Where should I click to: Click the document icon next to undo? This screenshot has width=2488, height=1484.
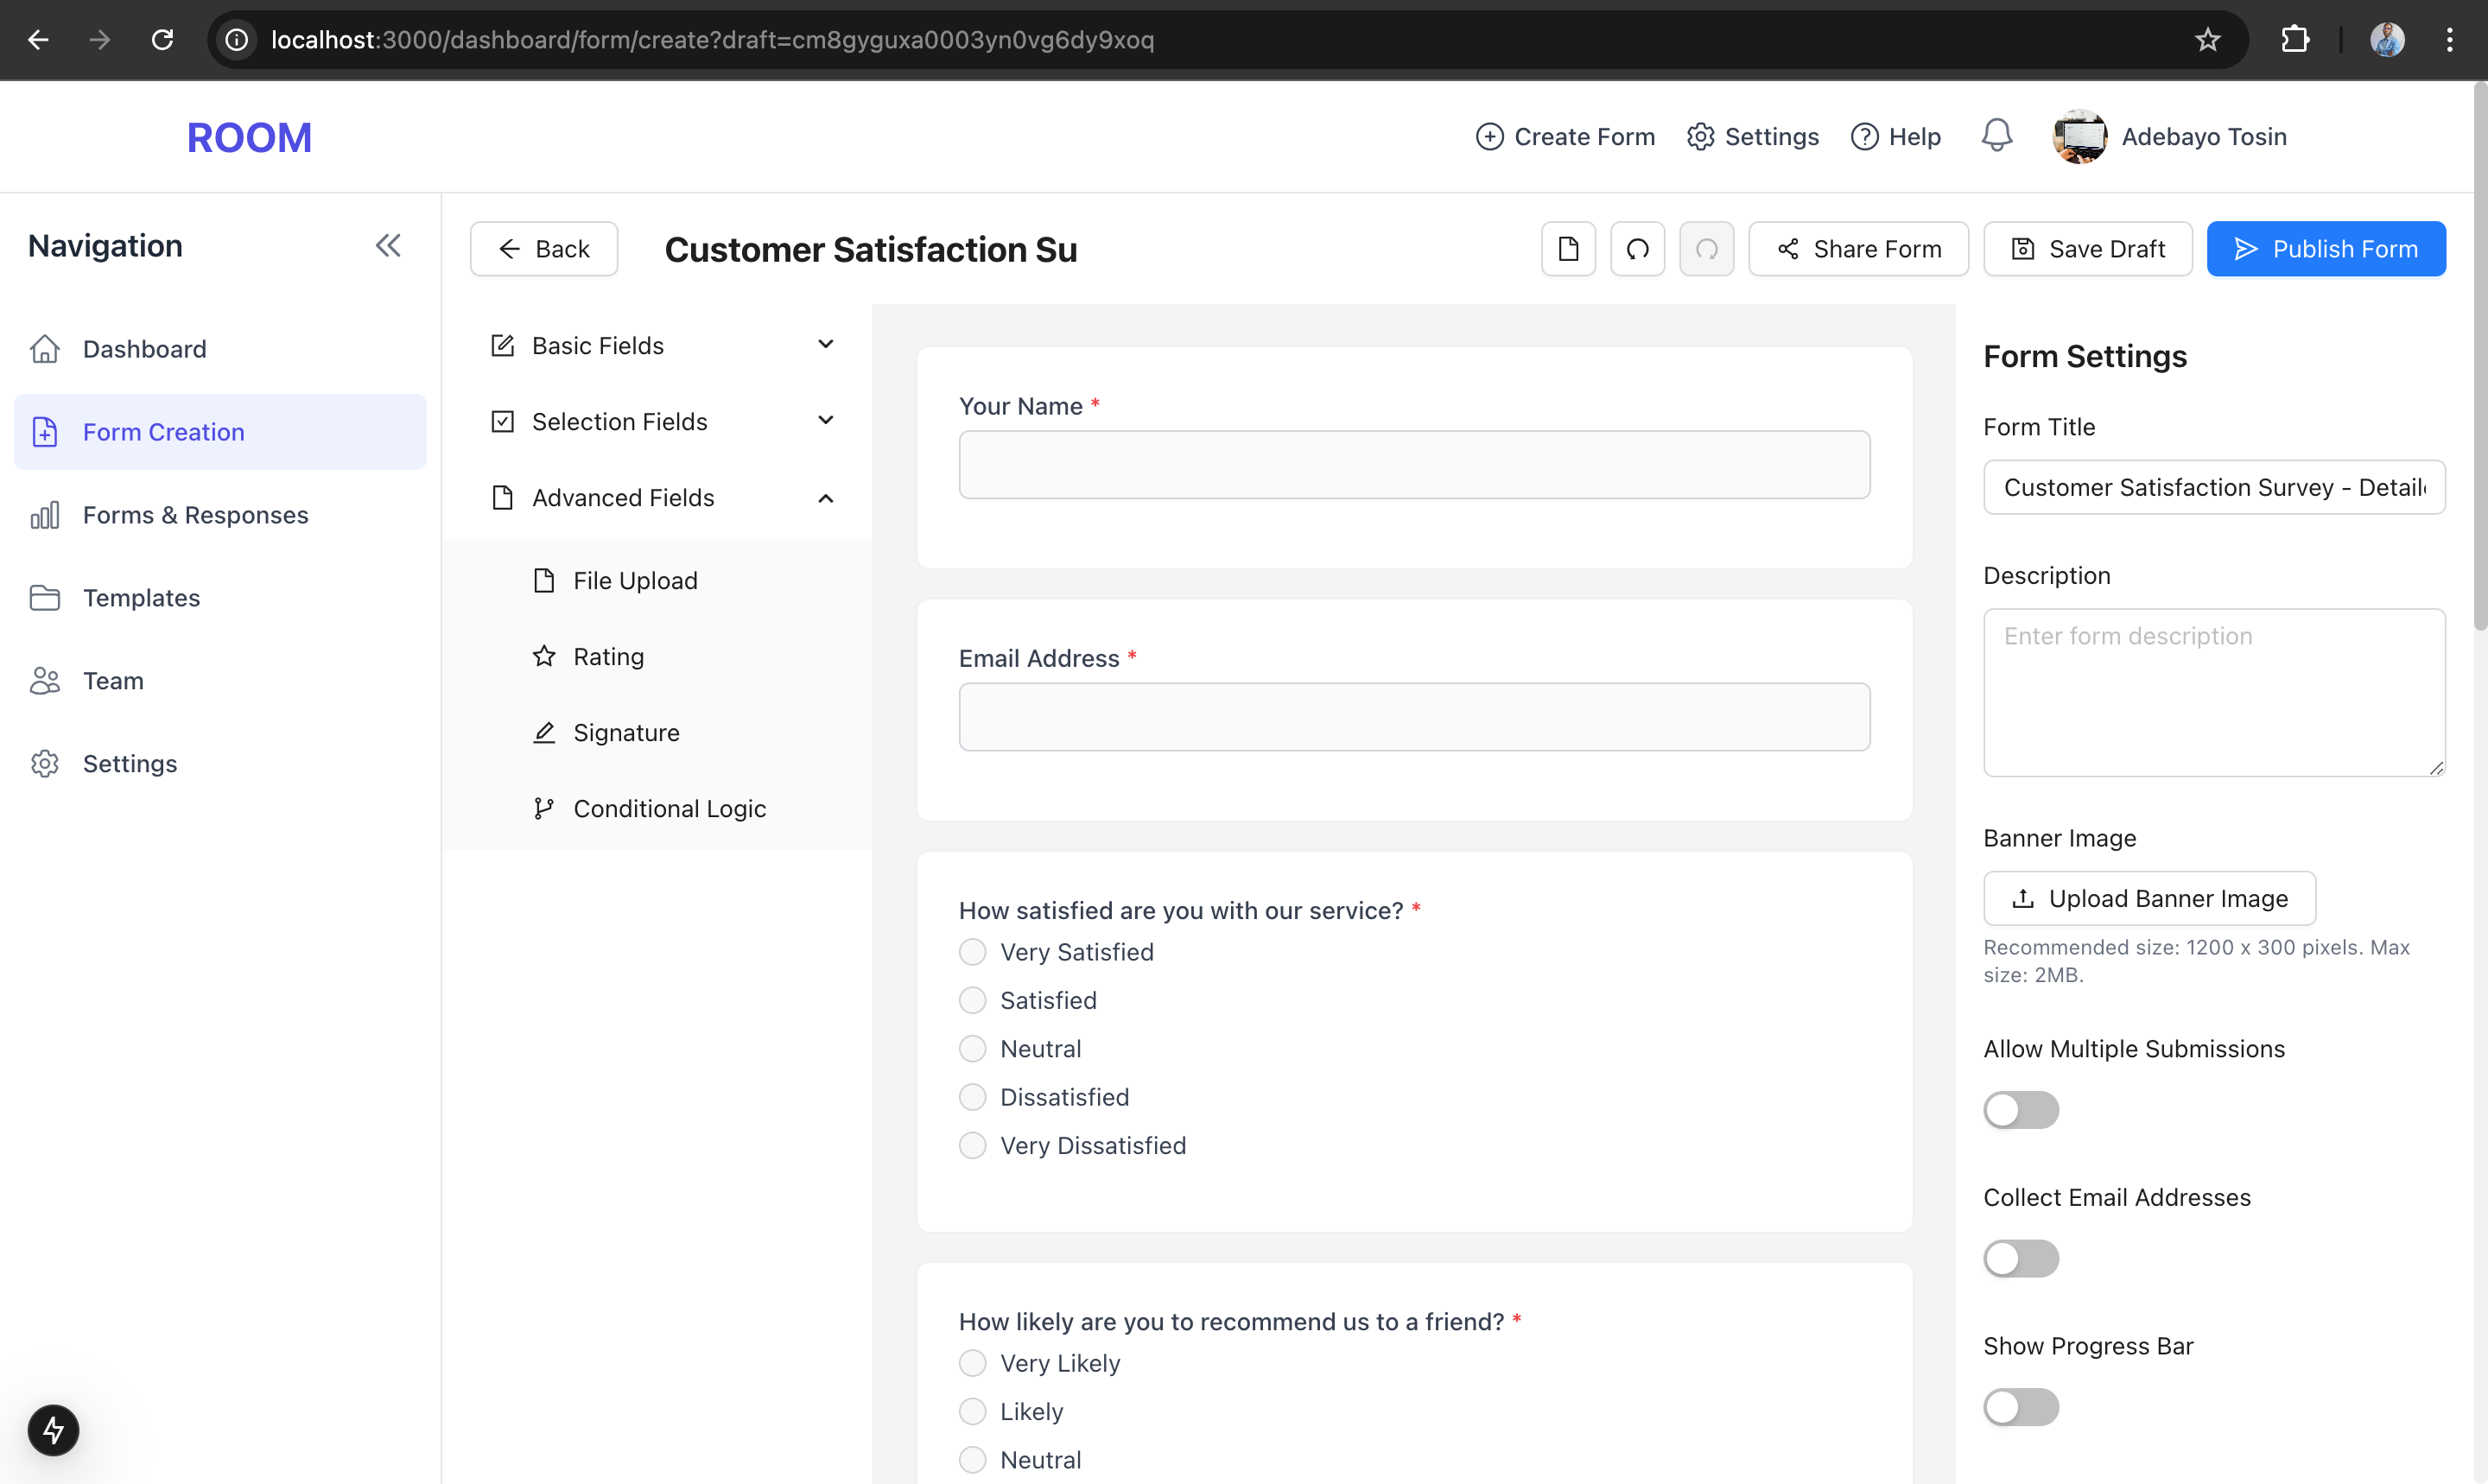pos(1568,248)
